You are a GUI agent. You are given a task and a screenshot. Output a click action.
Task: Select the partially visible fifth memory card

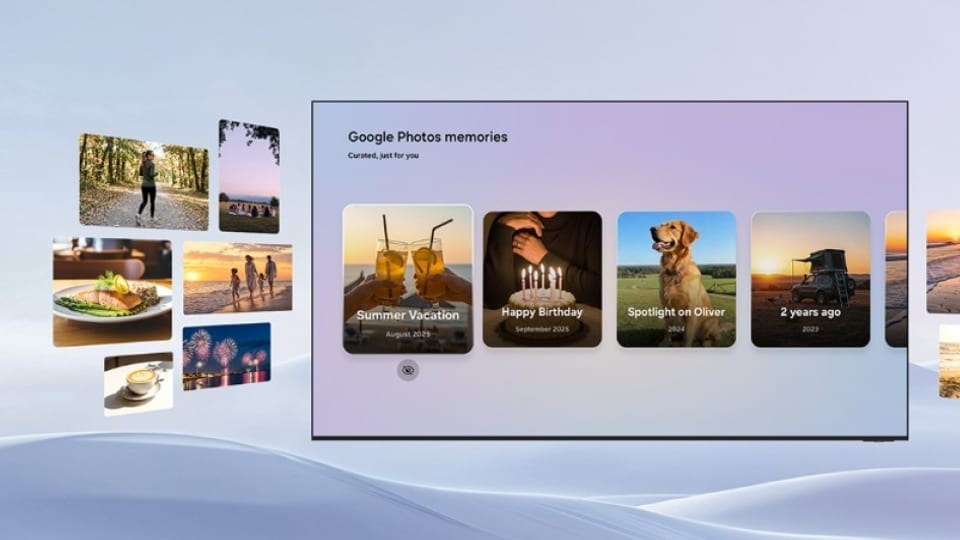(896, 279)
